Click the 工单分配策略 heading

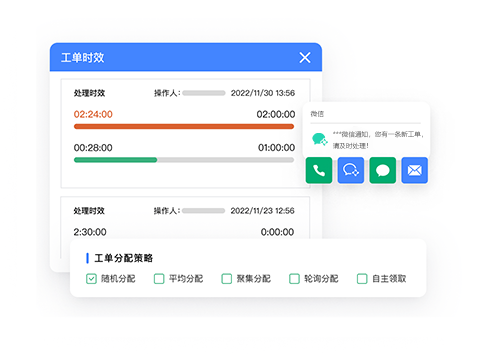(124, 258)
